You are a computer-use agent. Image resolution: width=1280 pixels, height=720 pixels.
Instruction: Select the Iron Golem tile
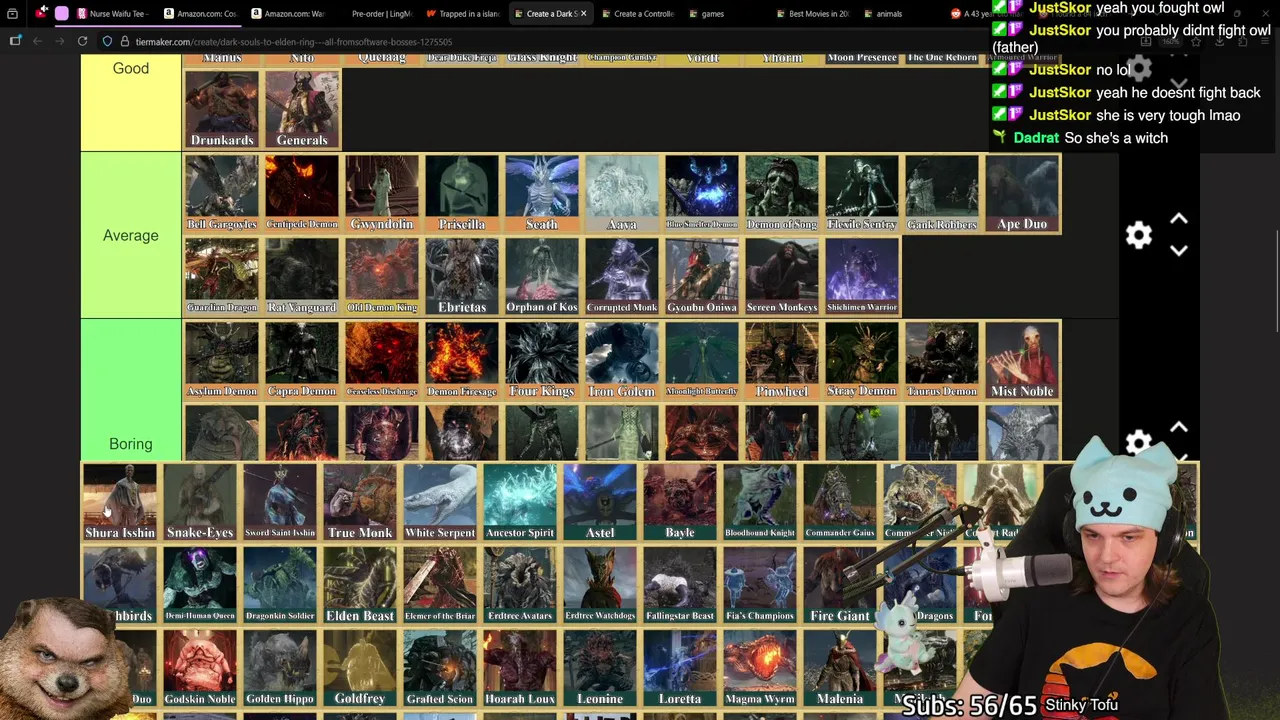622,361
